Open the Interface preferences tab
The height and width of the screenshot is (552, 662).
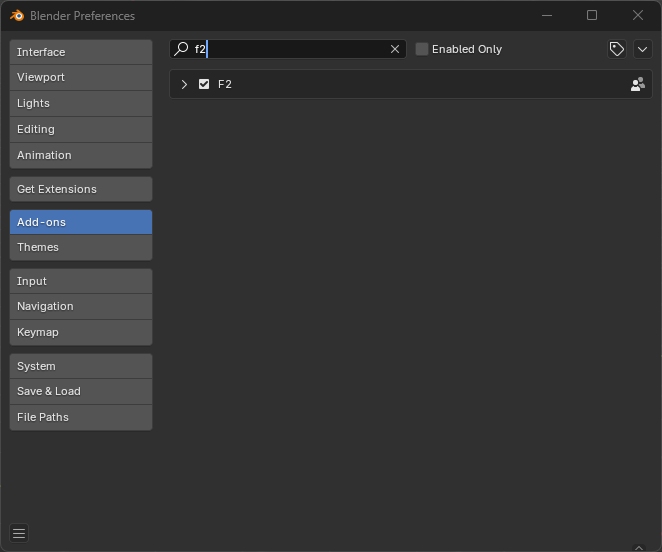(x=81, y=52)
